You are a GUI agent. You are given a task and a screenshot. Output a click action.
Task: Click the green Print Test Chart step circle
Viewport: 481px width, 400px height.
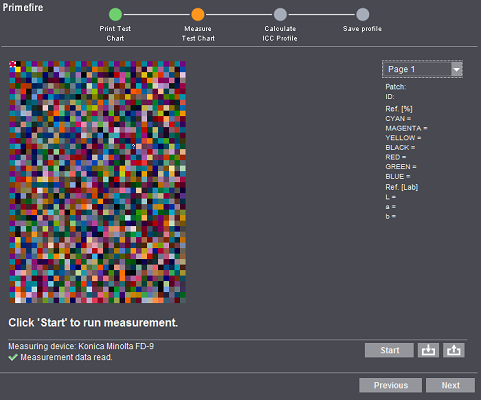coord(115,15)
